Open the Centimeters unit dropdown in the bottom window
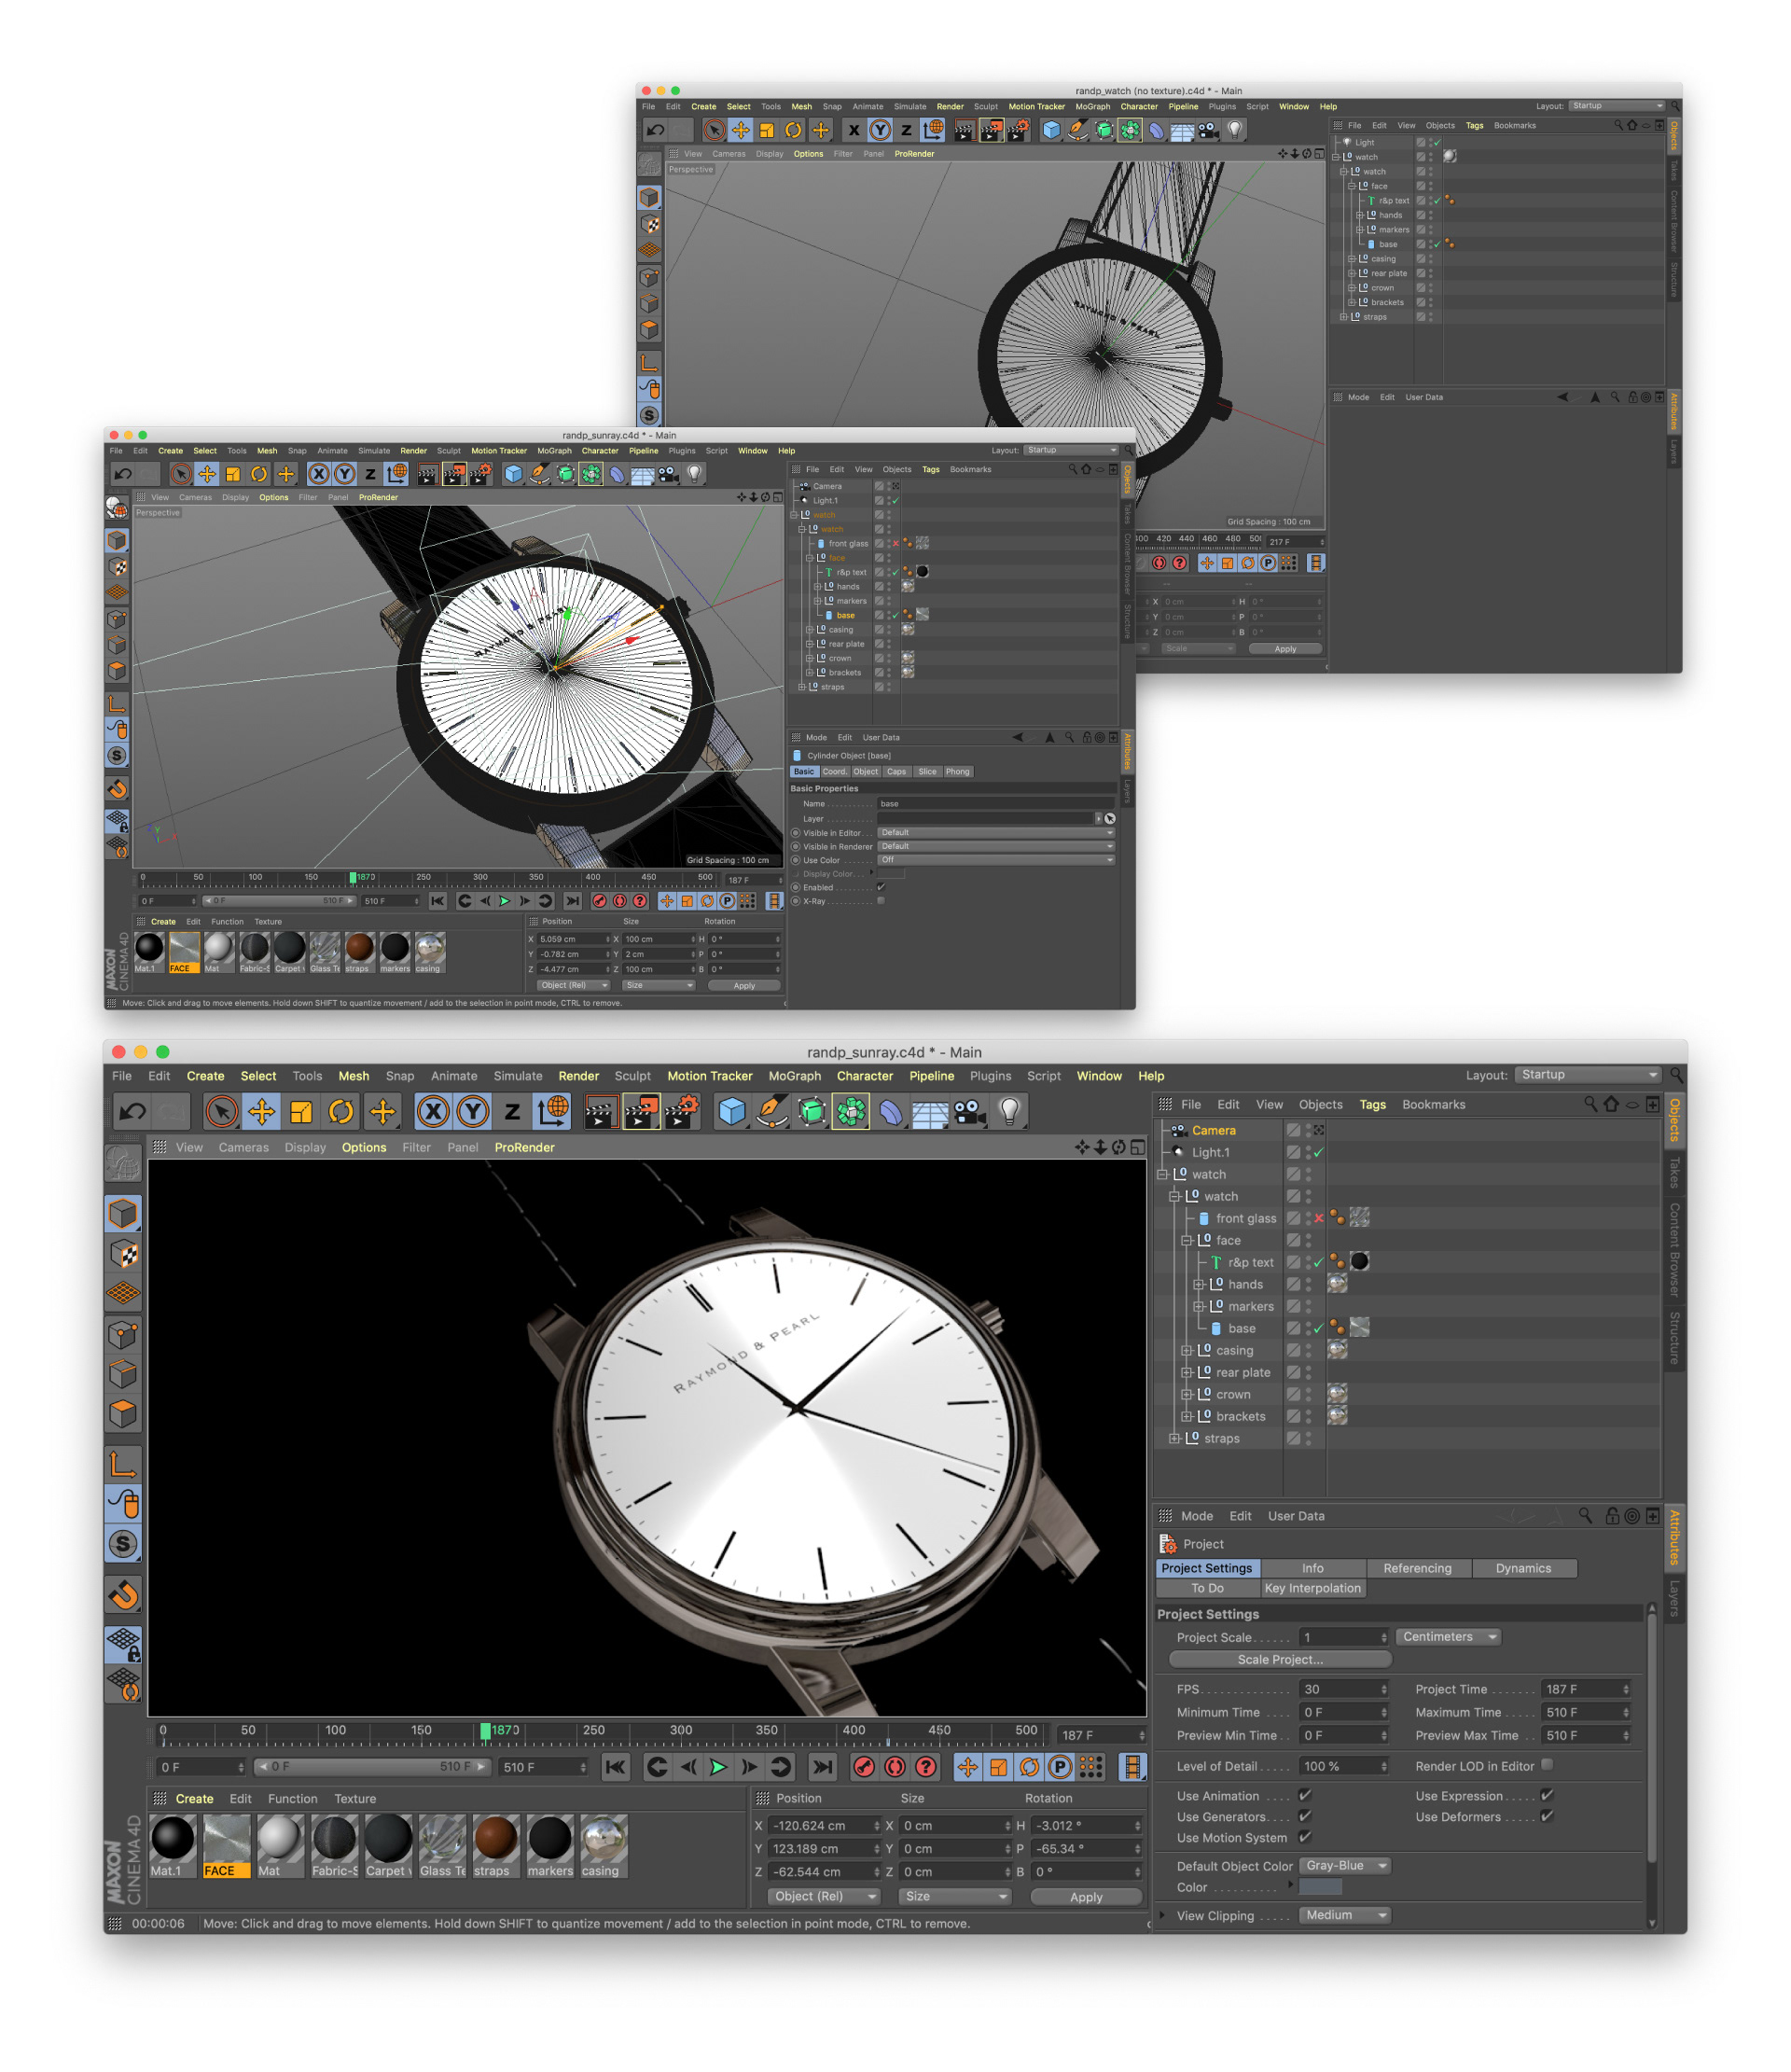The width and height of the screenshot is (1791, 2072). click(x=1448, y=1637)
